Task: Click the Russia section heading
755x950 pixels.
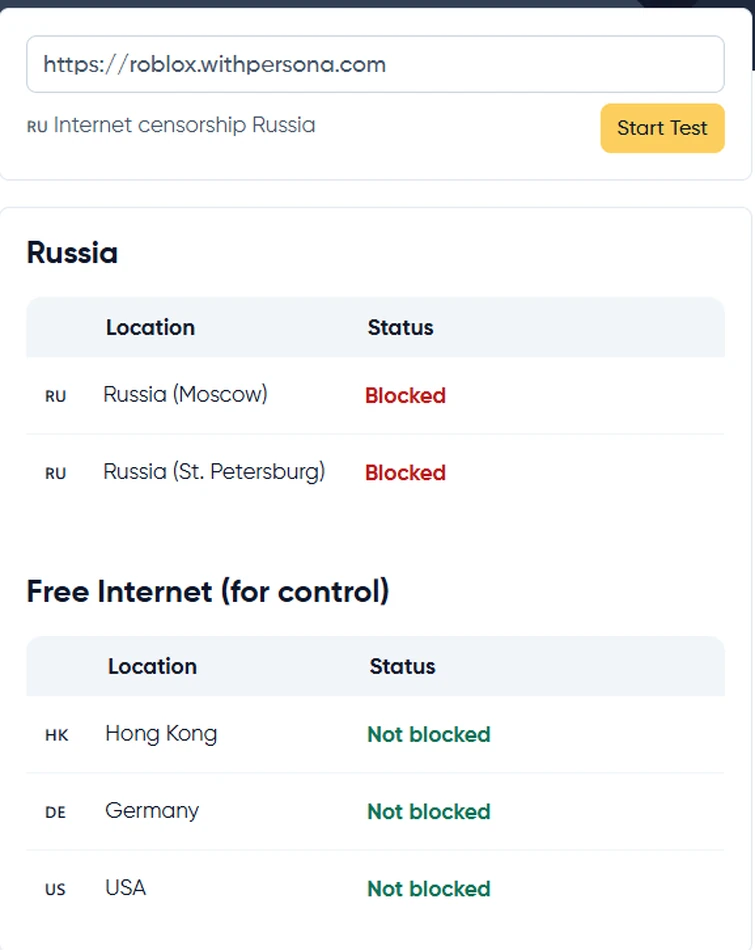Action: pos(72,253)
